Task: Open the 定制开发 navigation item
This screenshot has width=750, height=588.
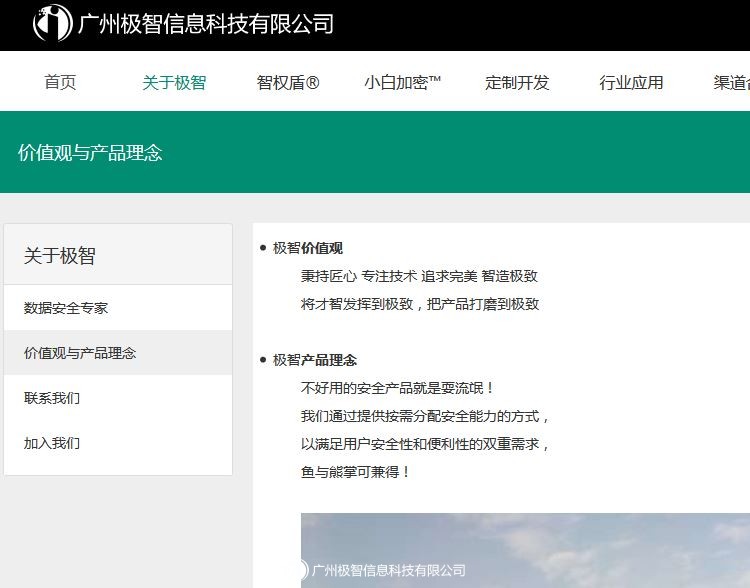Action: click(x=517, y=83)
